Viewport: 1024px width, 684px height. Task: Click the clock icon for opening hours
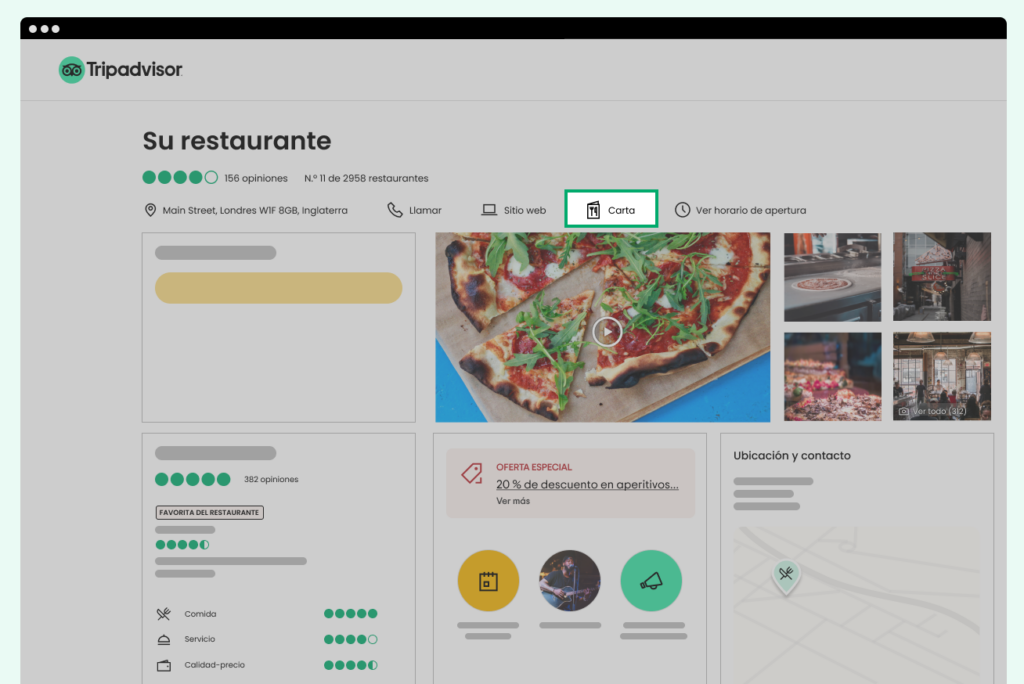682,210
